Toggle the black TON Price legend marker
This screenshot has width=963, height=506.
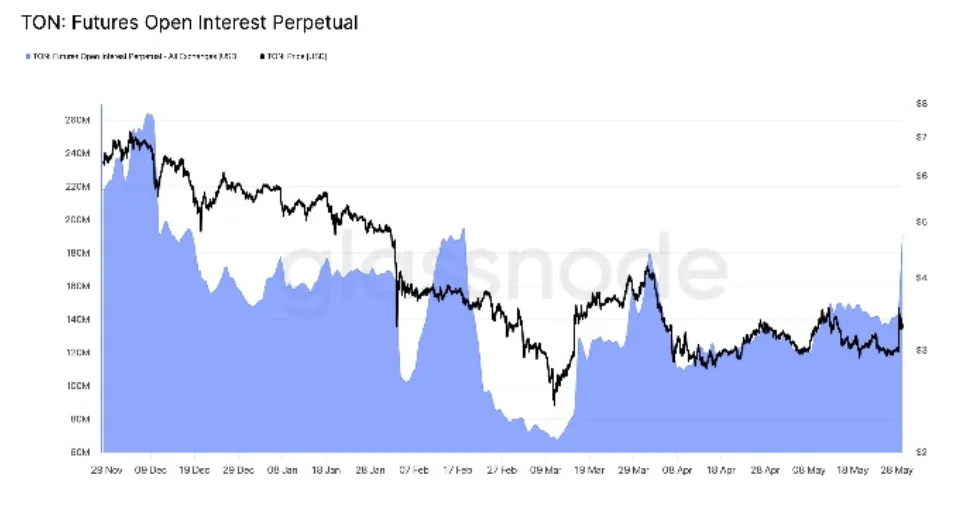click(x=263, y=57)
